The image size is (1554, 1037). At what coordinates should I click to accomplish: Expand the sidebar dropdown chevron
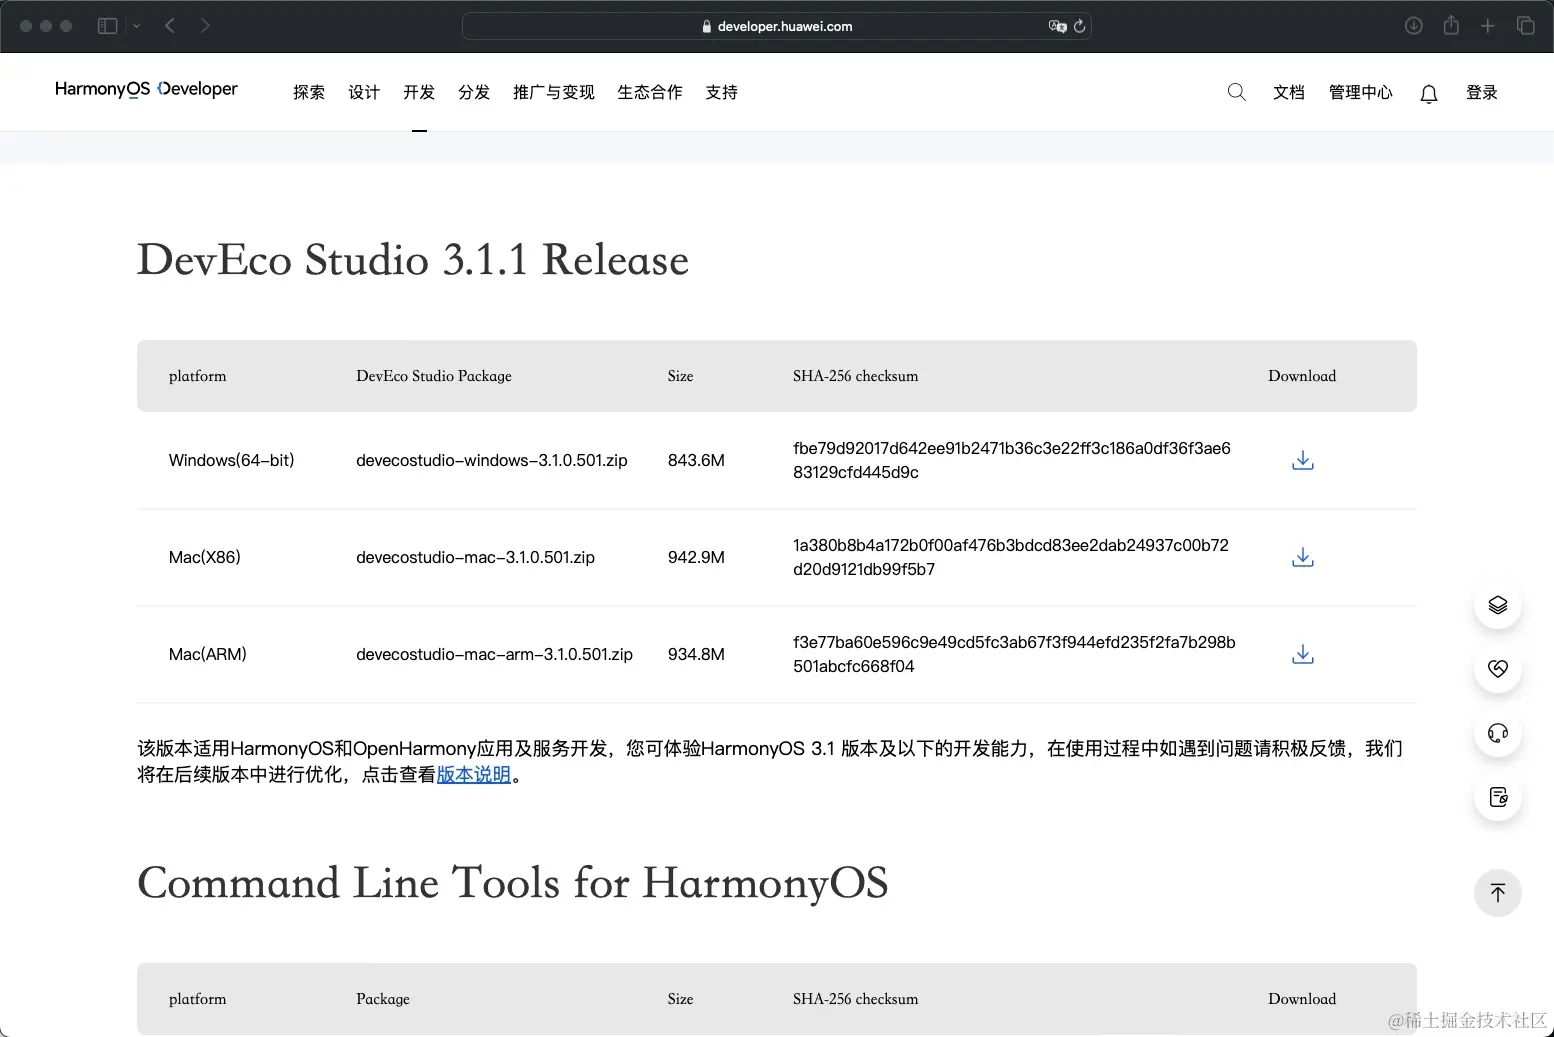coord(137,26)
